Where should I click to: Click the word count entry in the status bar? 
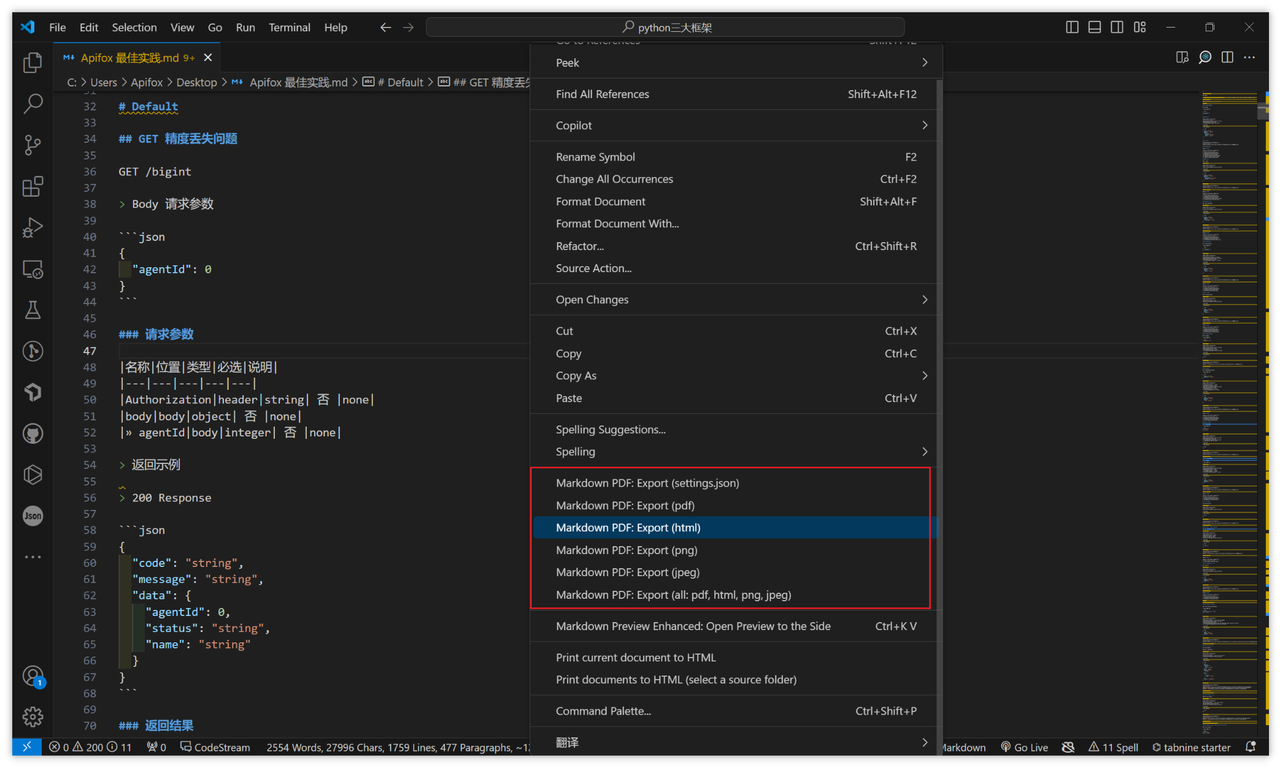(398, 747)
